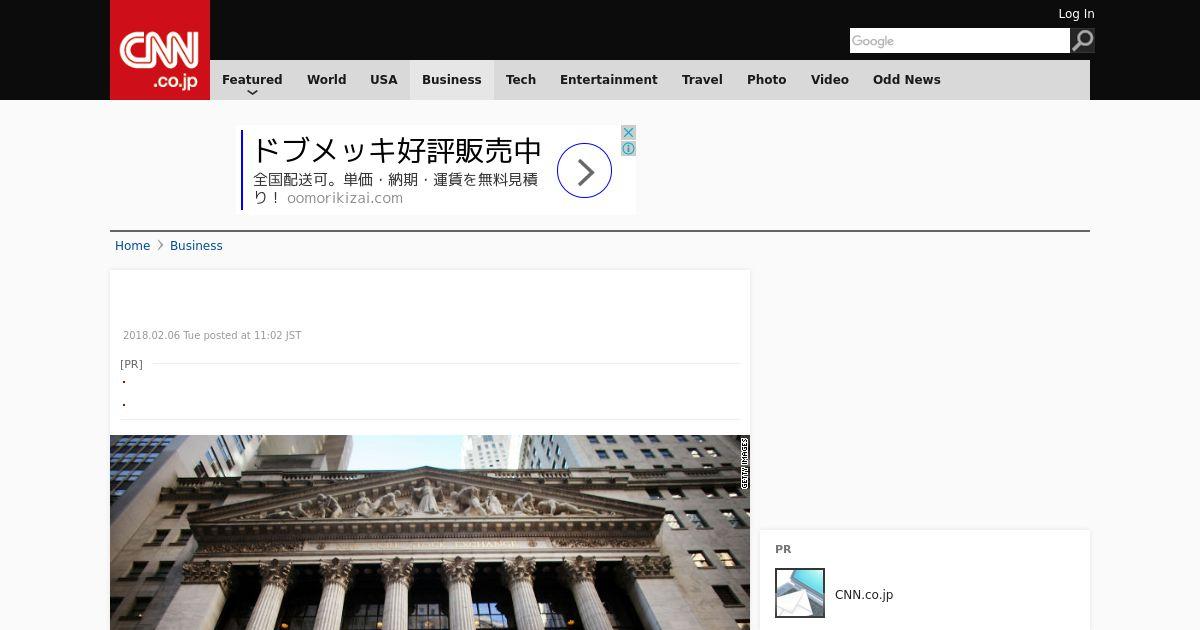Click the PR mail thumbnail icon
Viewport: 1200px width, 630px height.
click(800, 593)
